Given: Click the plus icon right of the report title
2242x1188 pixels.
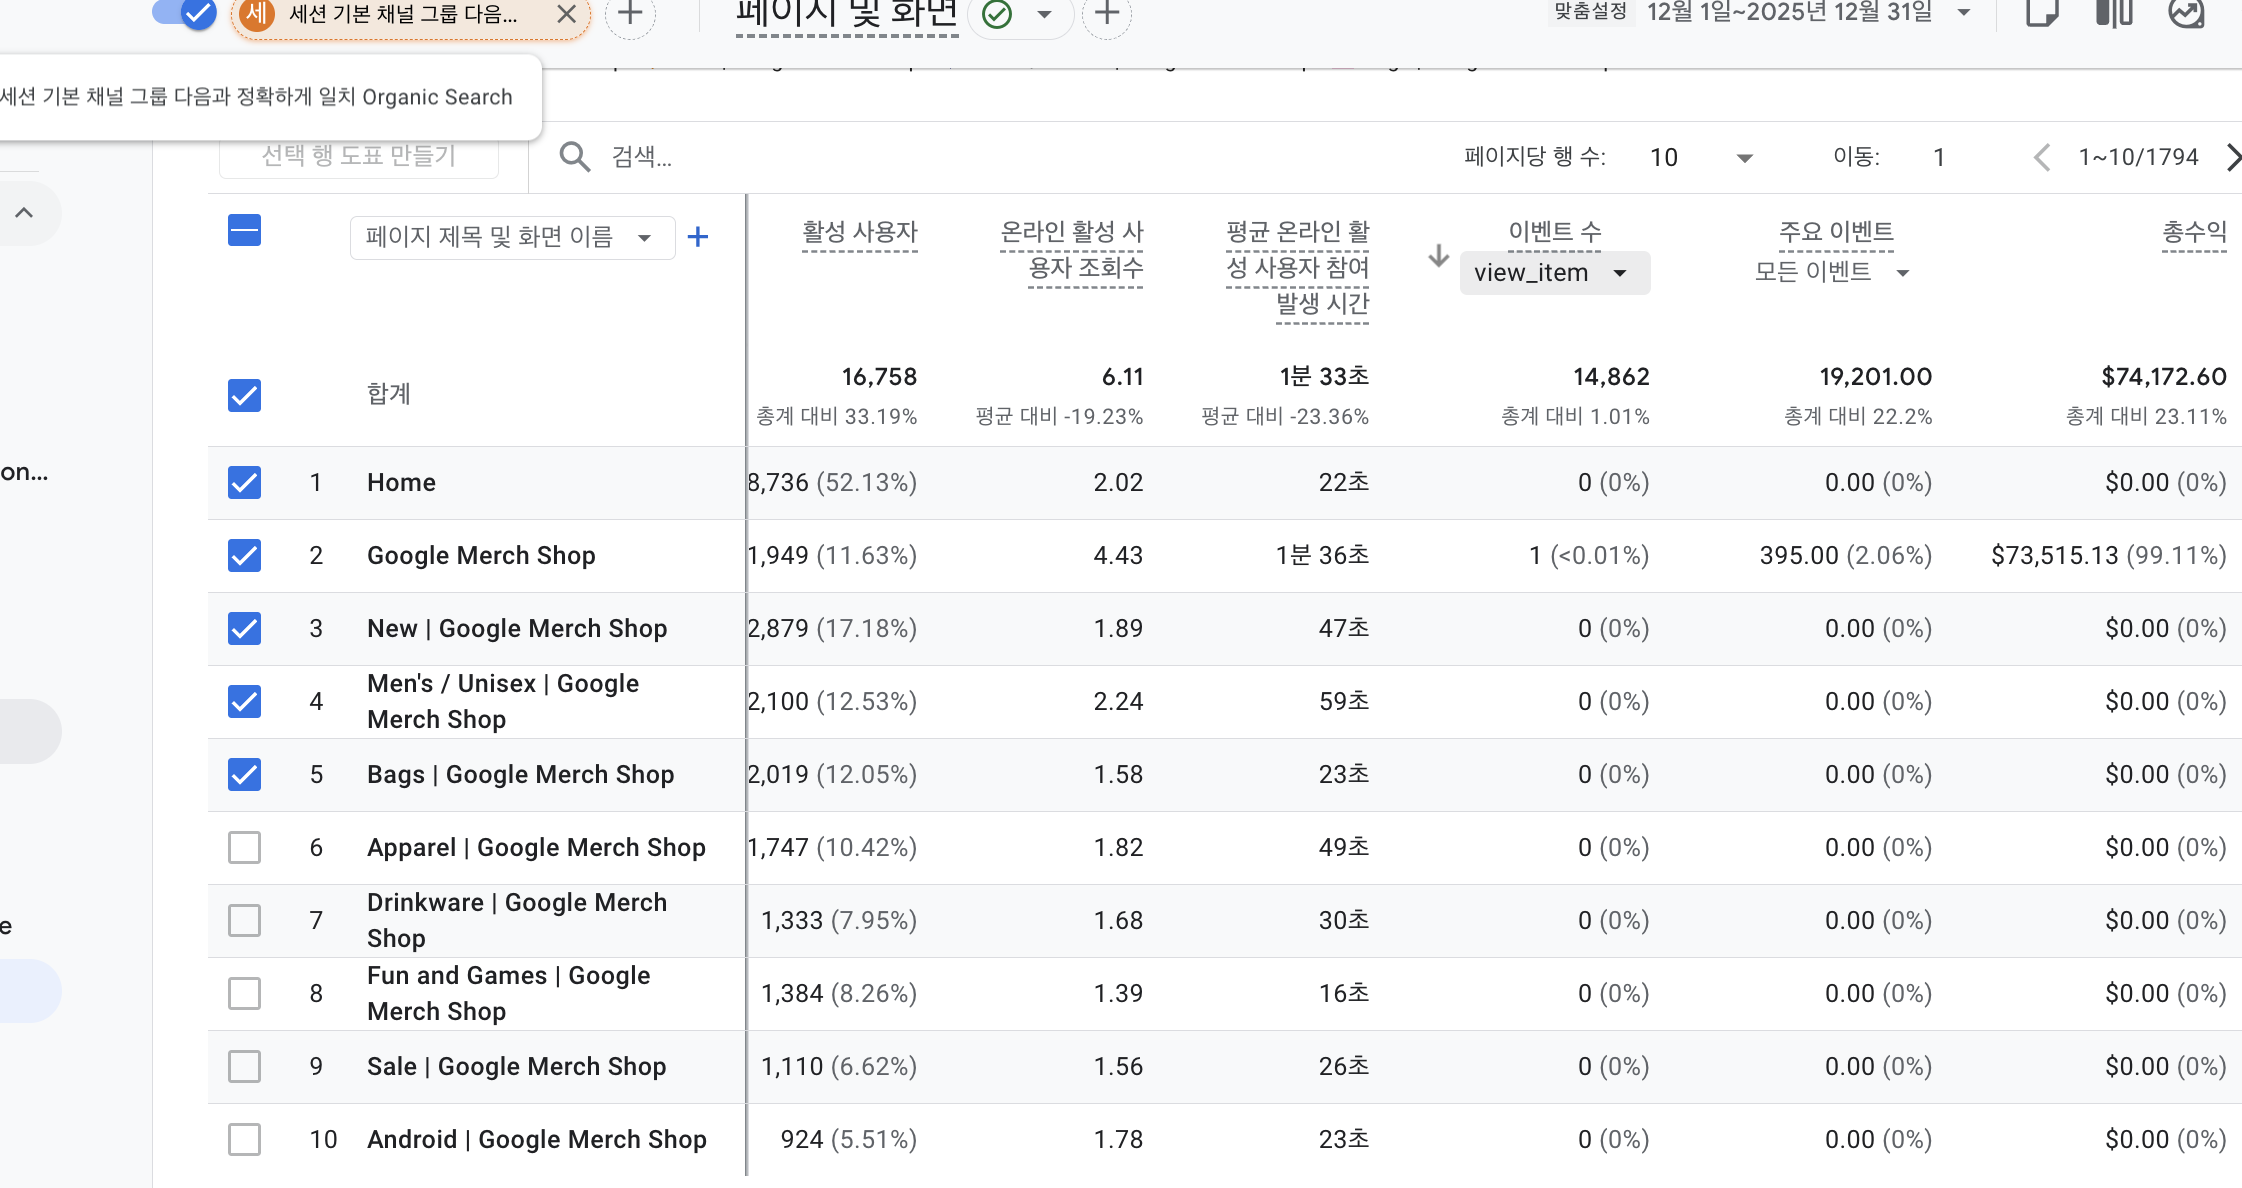Looking at the screenshot, I should 1106,14.
